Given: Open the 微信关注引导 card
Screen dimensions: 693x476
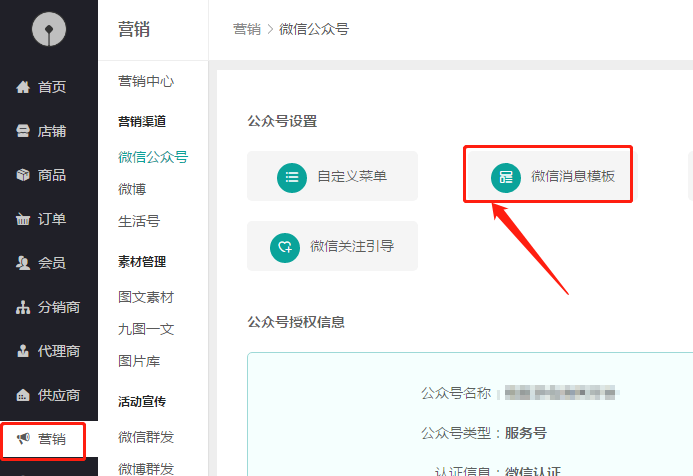Looking at the screenshot, I should point(332,246).
